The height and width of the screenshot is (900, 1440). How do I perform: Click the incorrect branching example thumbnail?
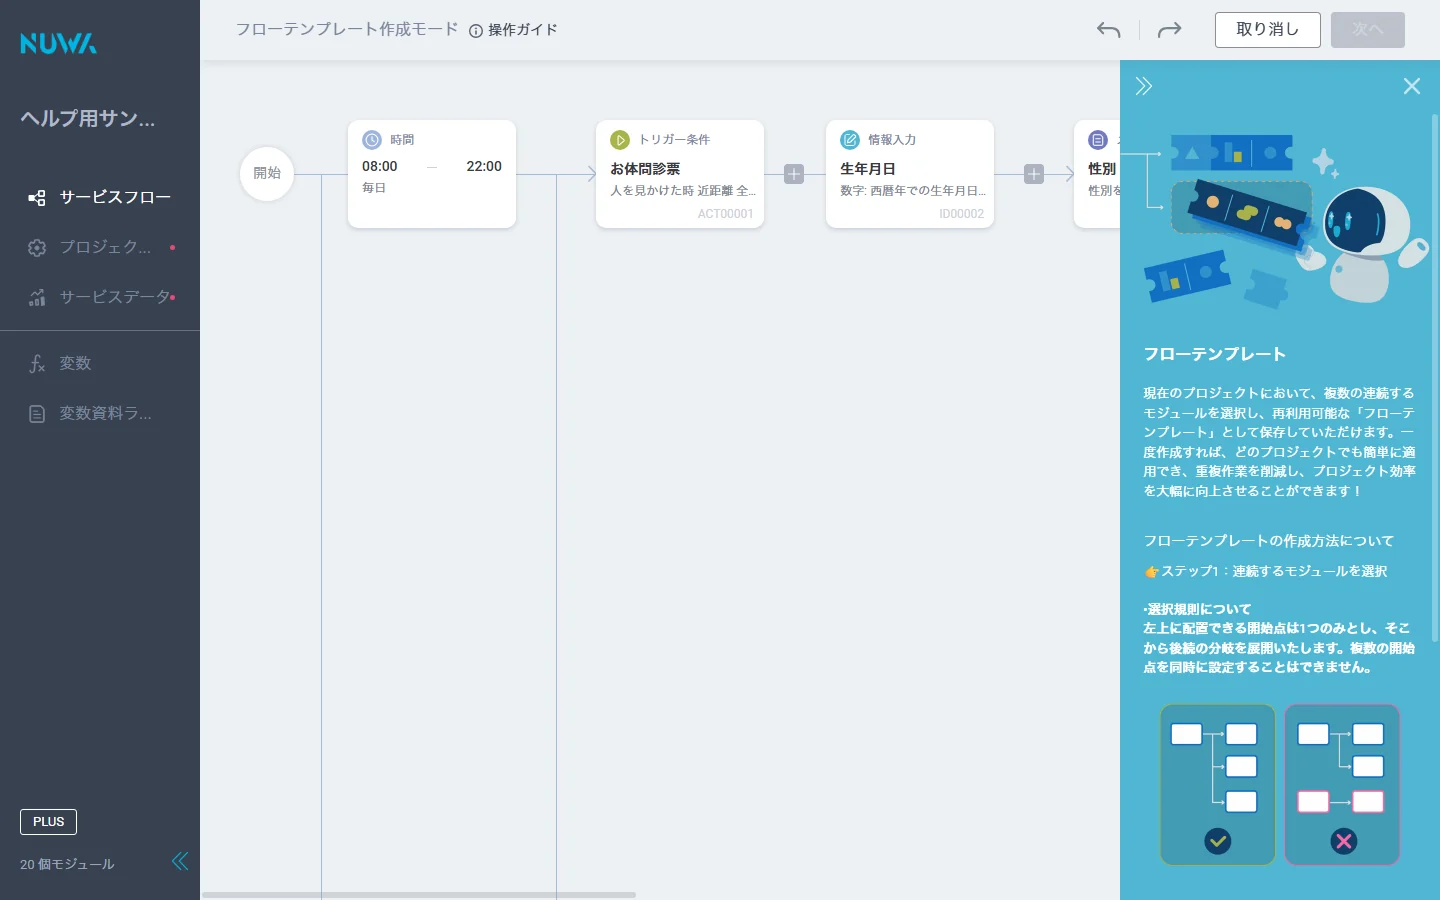click(x=1342, y=785)
